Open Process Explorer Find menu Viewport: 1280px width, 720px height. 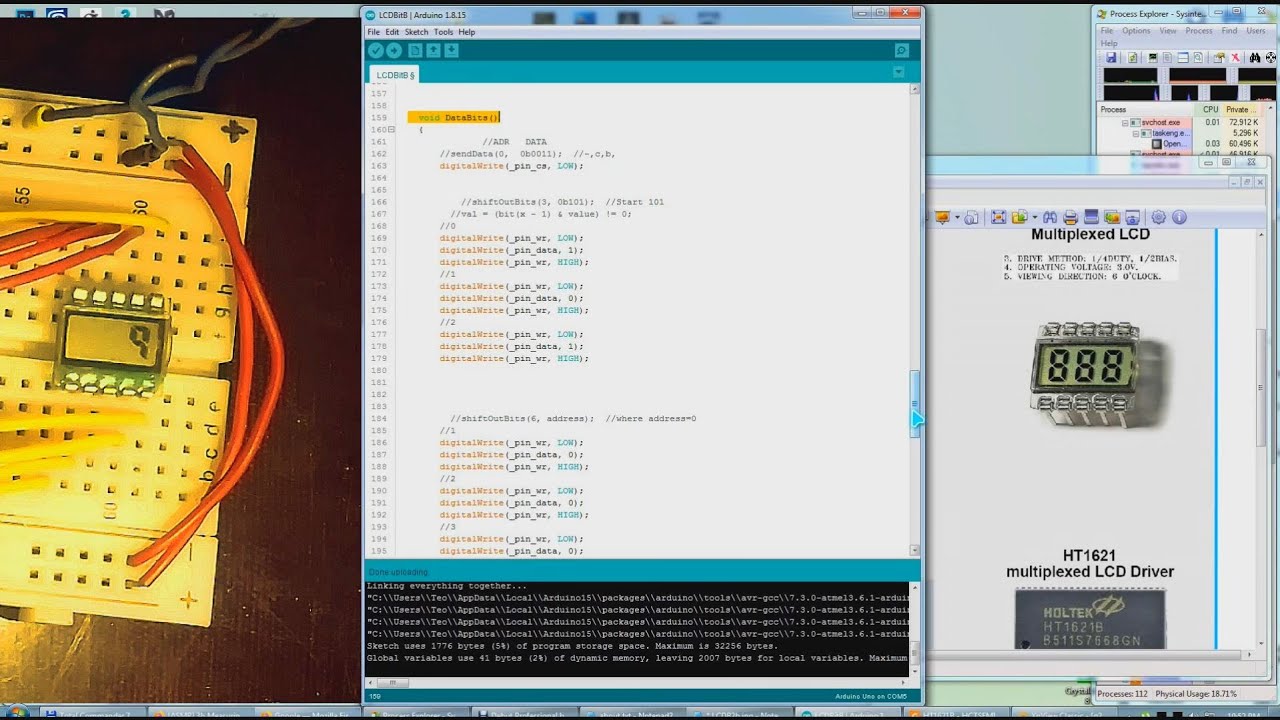coord(1229,31)
